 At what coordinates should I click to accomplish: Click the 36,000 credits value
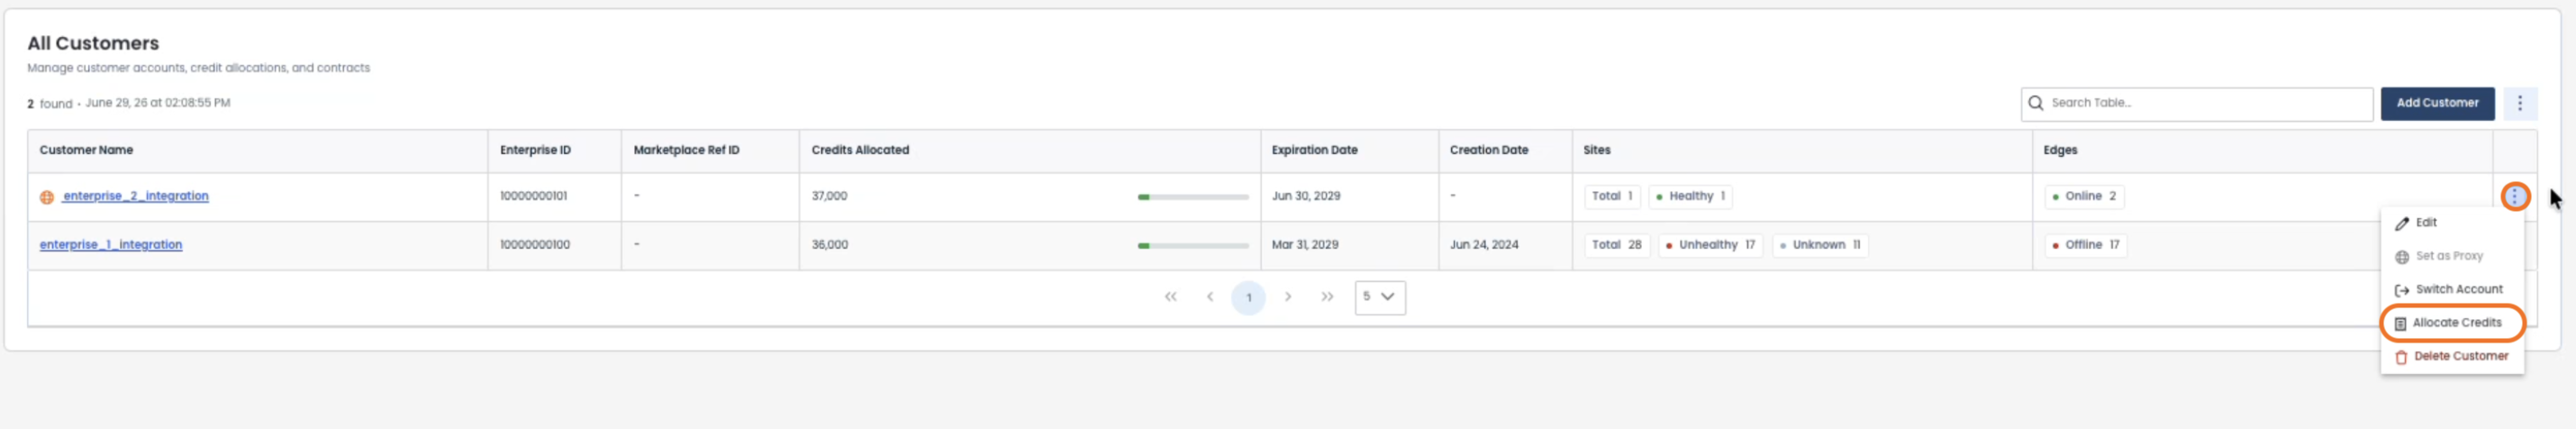(x=829, y=244)
